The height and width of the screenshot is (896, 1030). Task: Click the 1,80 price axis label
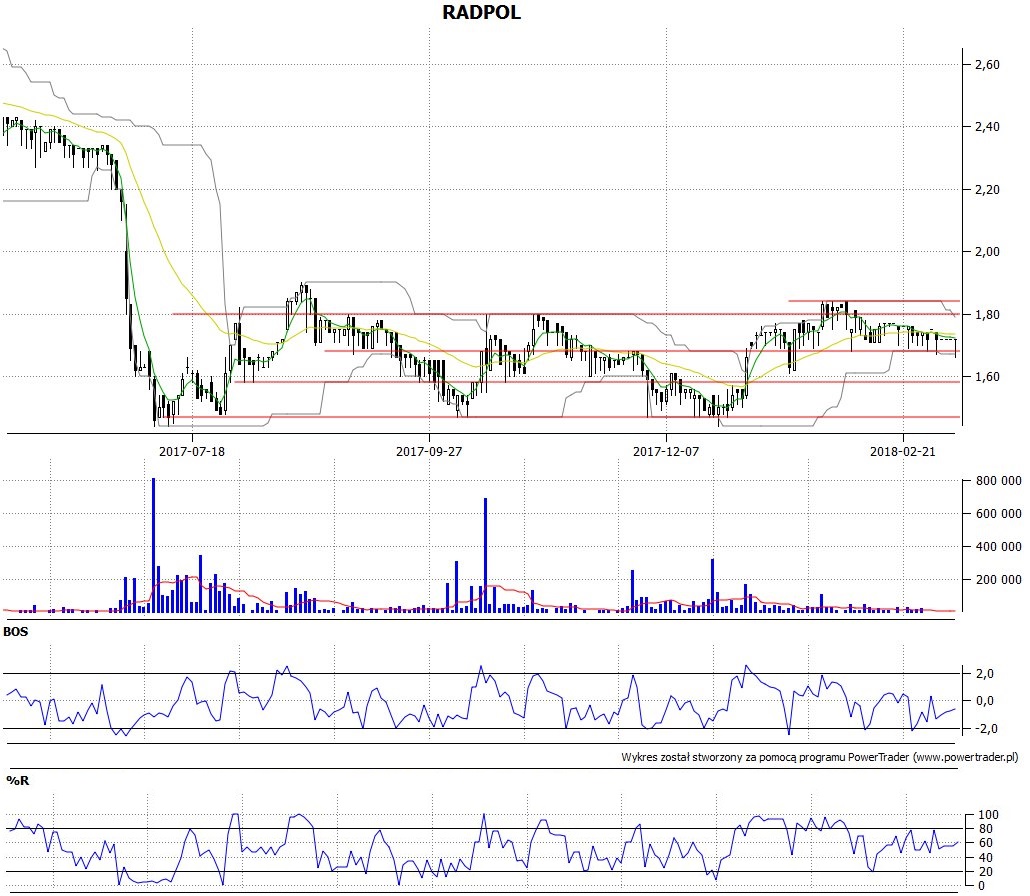click(987, 315)
